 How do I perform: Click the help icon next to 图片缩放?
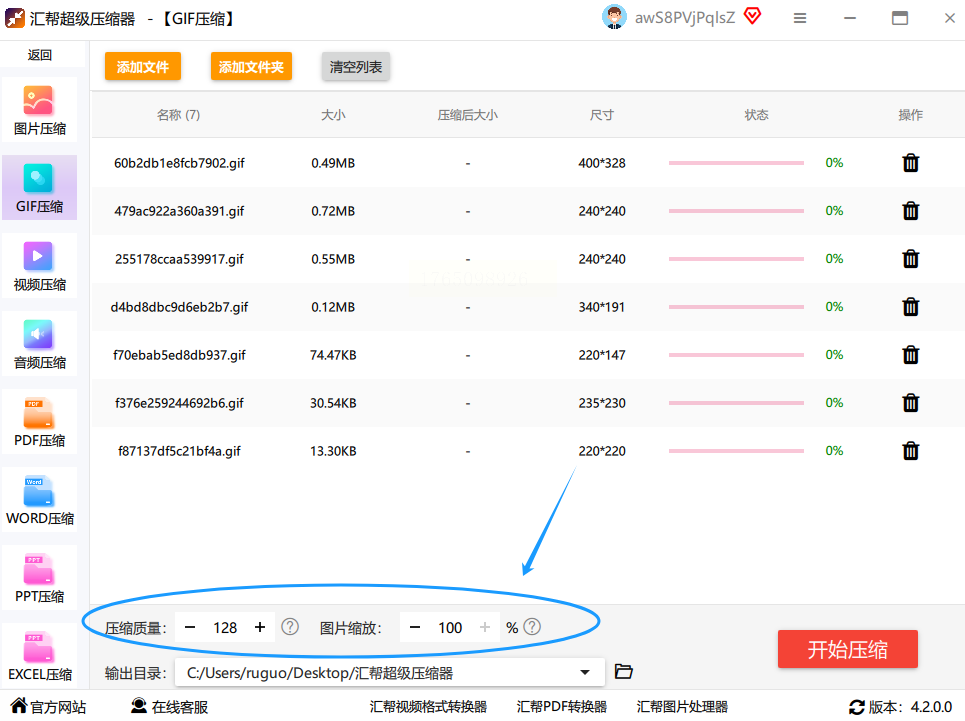tap(532, 627)
